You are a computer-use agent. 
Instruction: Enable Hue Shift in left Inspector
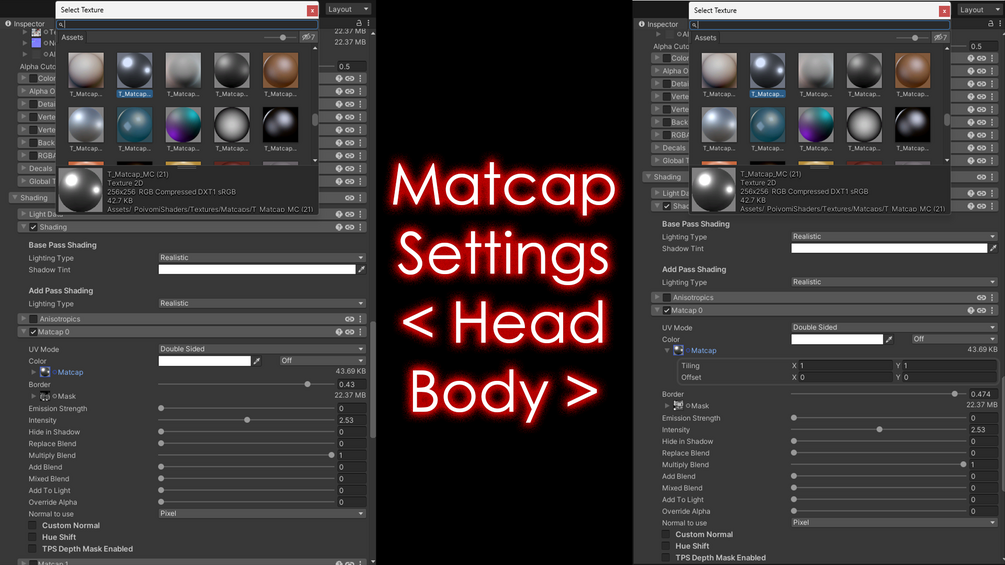pos(32,537)
